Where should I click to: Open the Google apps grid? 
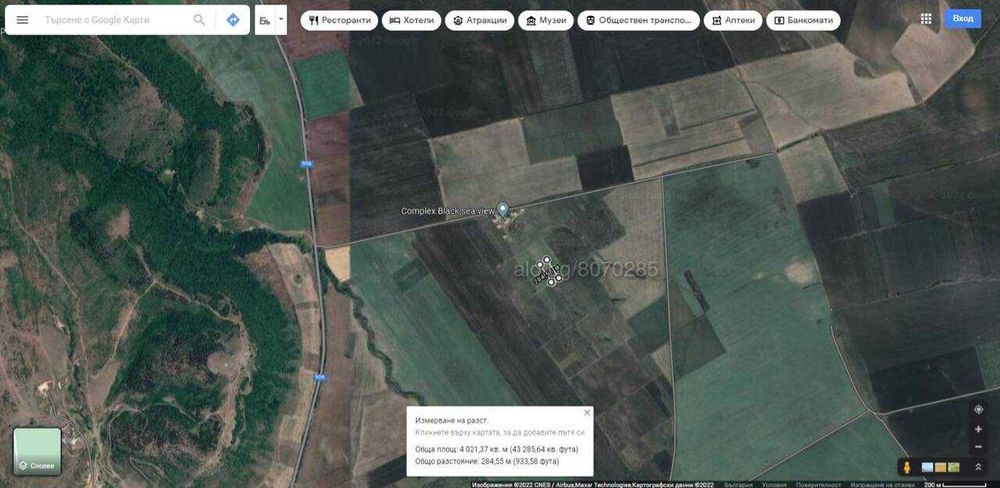pos(926,19)
